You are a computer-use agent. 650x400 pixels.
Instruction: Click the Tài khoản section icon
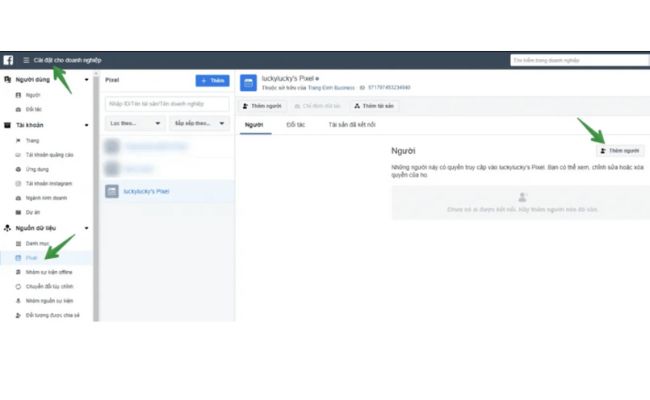pyautogui.click(x=7, y=125)
